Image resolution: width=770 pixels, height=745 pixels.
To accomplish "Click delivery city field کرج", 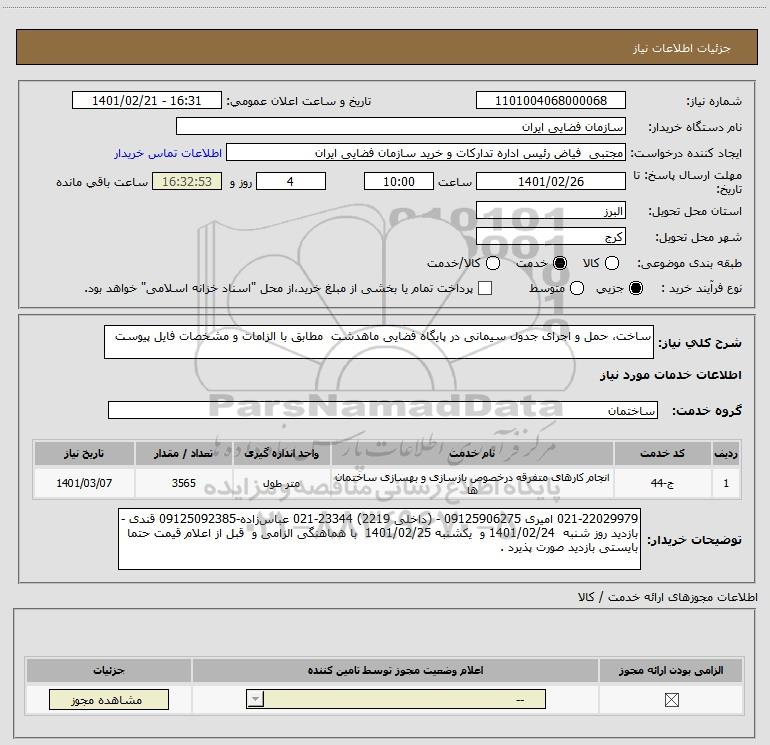I will (x=550, y=237).
